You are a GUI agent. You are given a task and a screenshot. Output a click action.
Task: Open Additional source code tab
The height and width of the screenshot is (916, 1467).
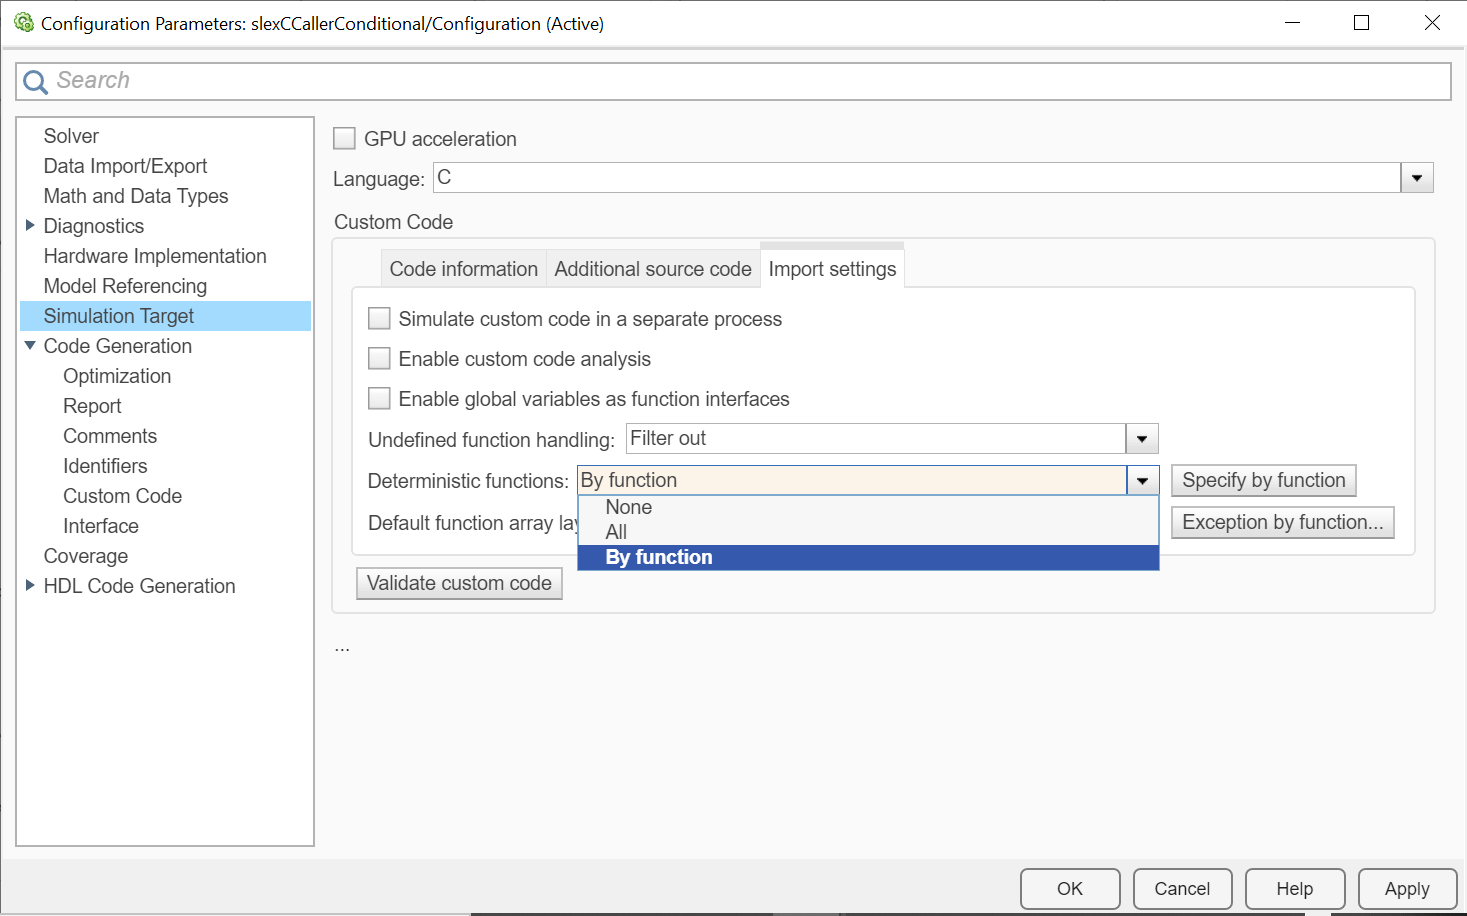[652, 269]
